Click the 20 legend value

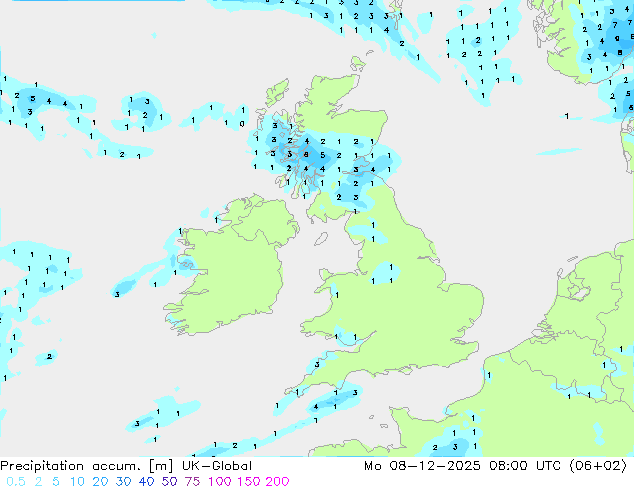100,482
